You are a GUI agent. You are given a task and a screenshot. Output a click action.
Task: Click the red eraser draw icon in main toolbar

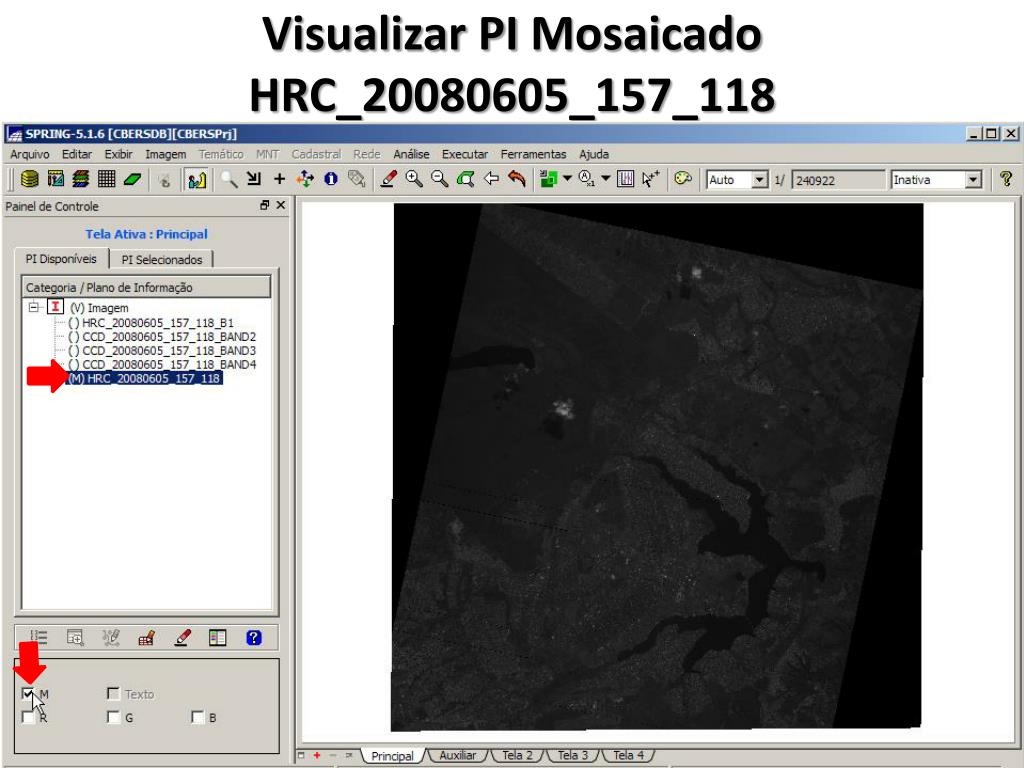(x=389, y=179)
